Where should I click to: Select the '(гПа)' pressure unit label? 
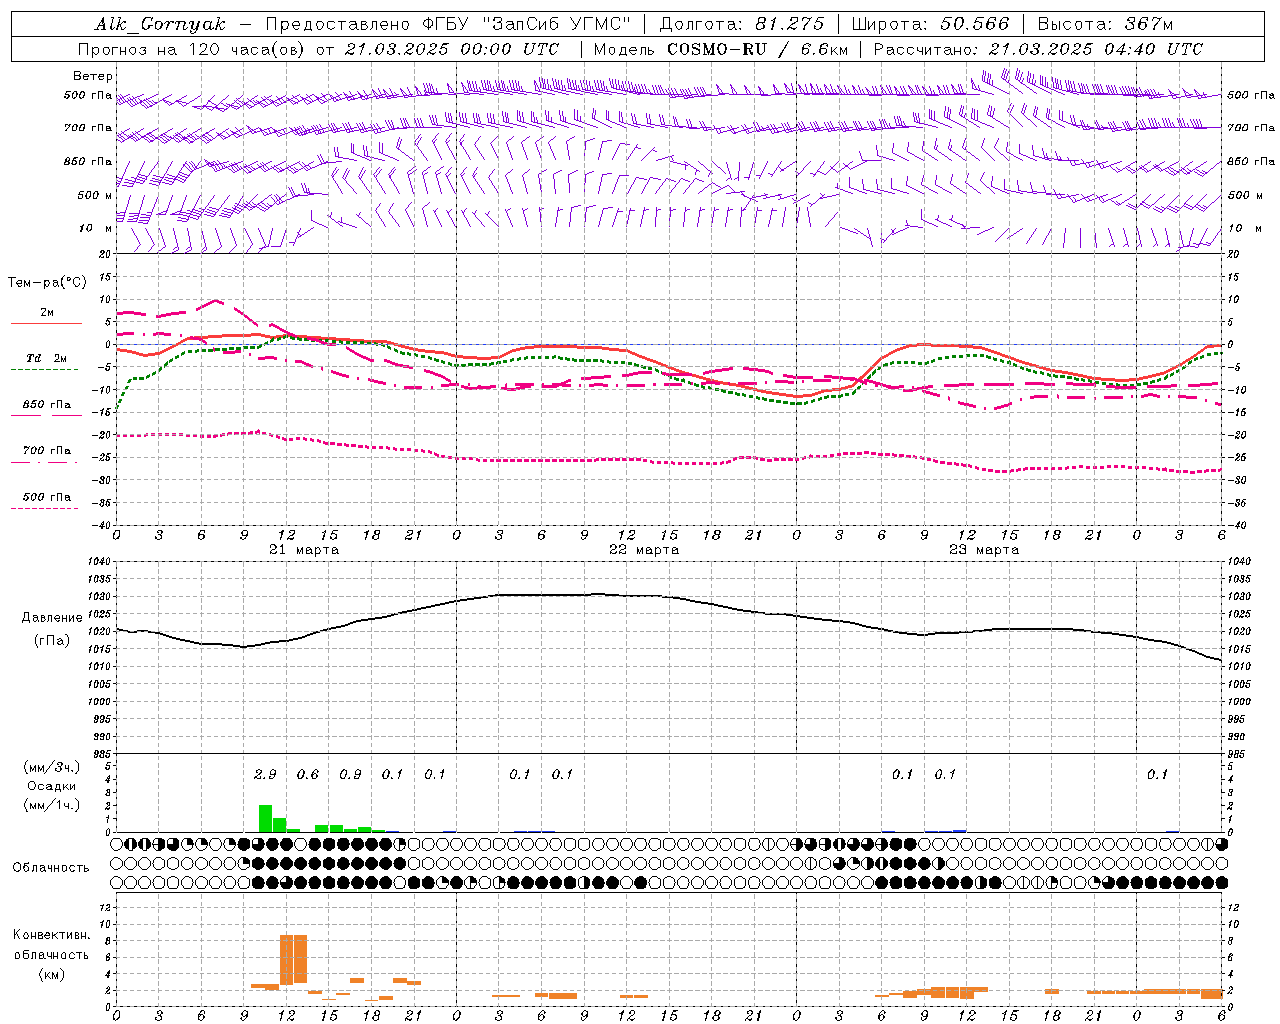pyautogui.click(x=52, y=640)
